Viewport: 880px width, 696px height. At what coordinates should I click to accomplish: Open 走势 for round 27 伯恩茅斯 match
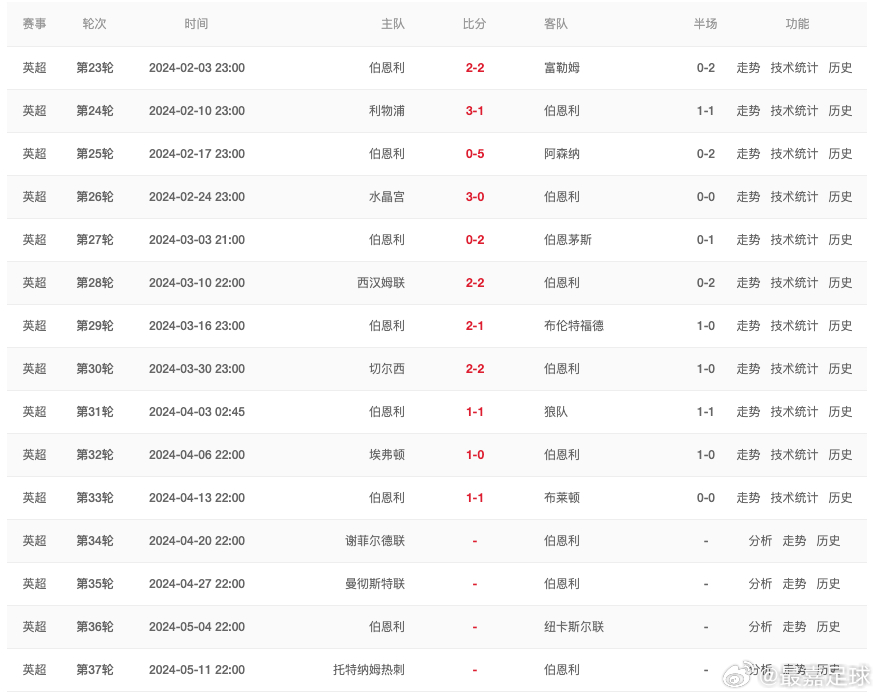pos(748,240)
